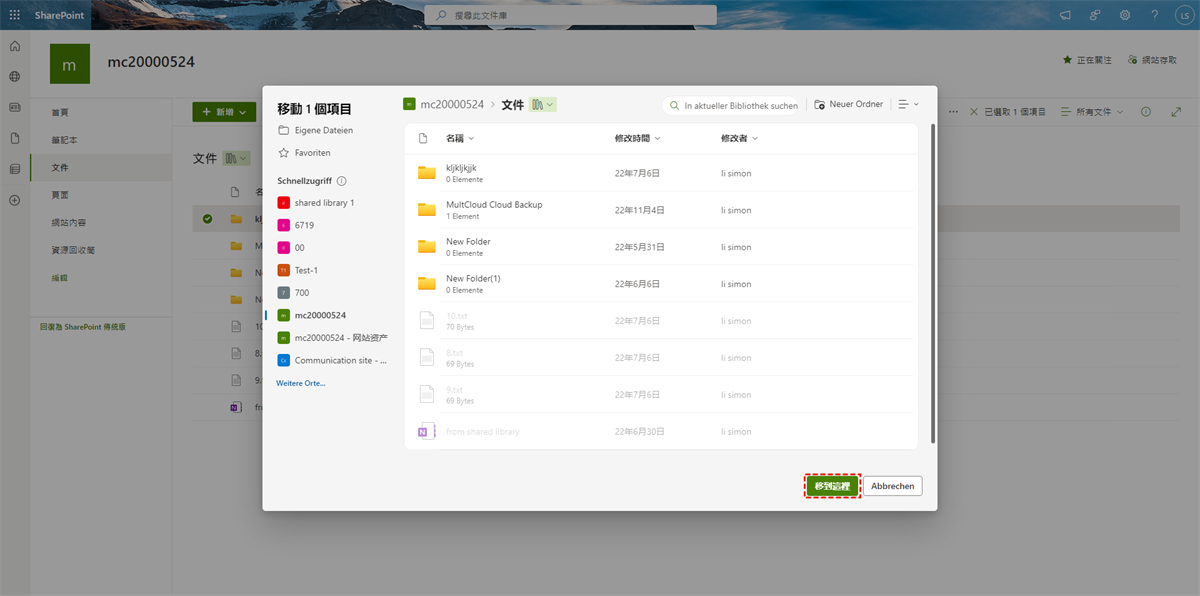Open the megaphone notifications icon in header
The width and height of the screenshot is (1200, 596).
point(1065,15)
